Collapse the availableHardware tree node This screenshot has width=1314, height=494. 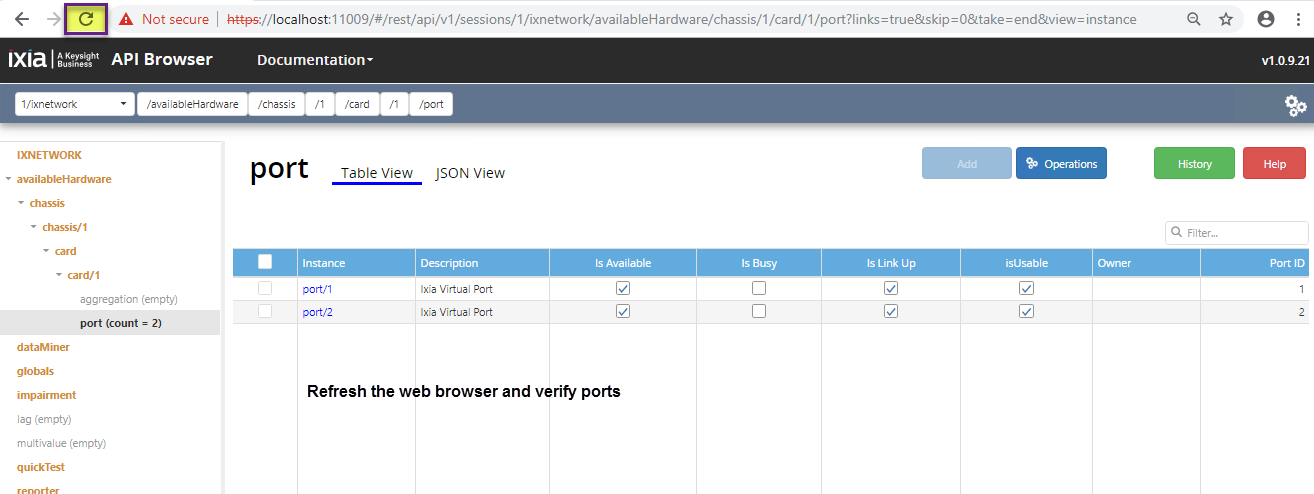[9, 179]
